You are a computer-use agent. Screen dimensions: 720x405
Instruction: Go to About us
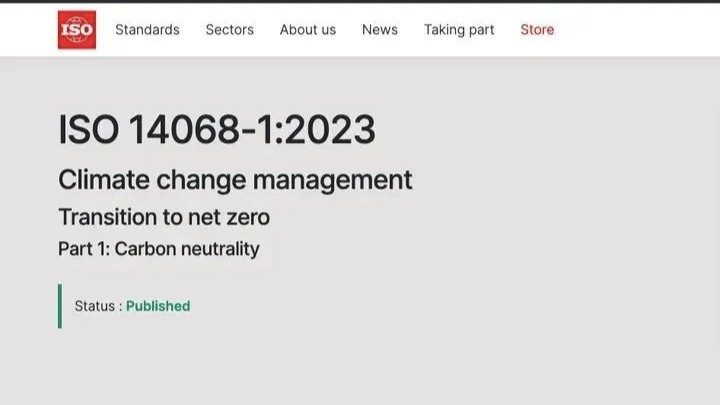(308, 30)
